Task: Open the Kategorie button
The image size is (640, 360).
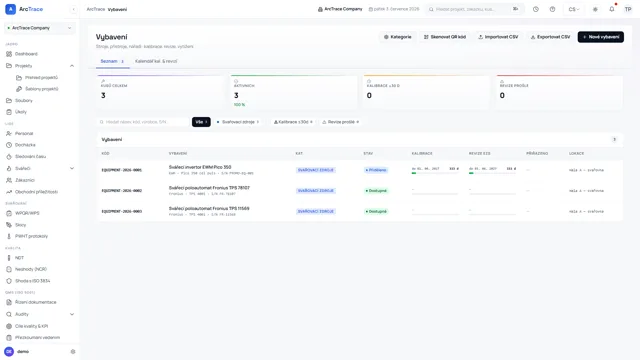Action: 397,37
